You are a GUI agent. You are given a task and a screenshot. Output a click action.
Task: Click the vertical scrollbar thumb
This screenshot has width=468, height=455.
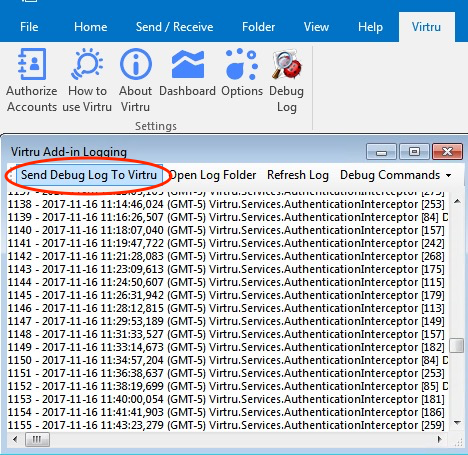click(457, 345)
